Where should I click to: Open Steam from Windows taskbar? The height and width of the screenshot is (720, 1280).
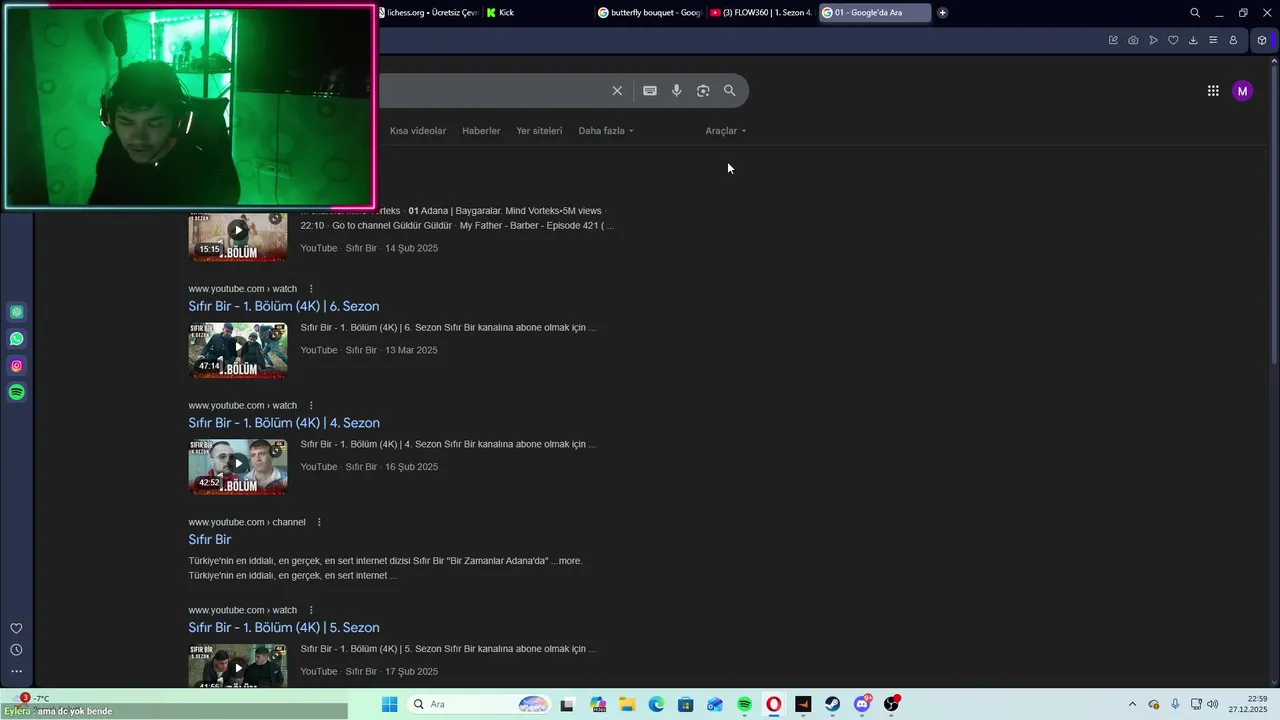pos(832,705)
